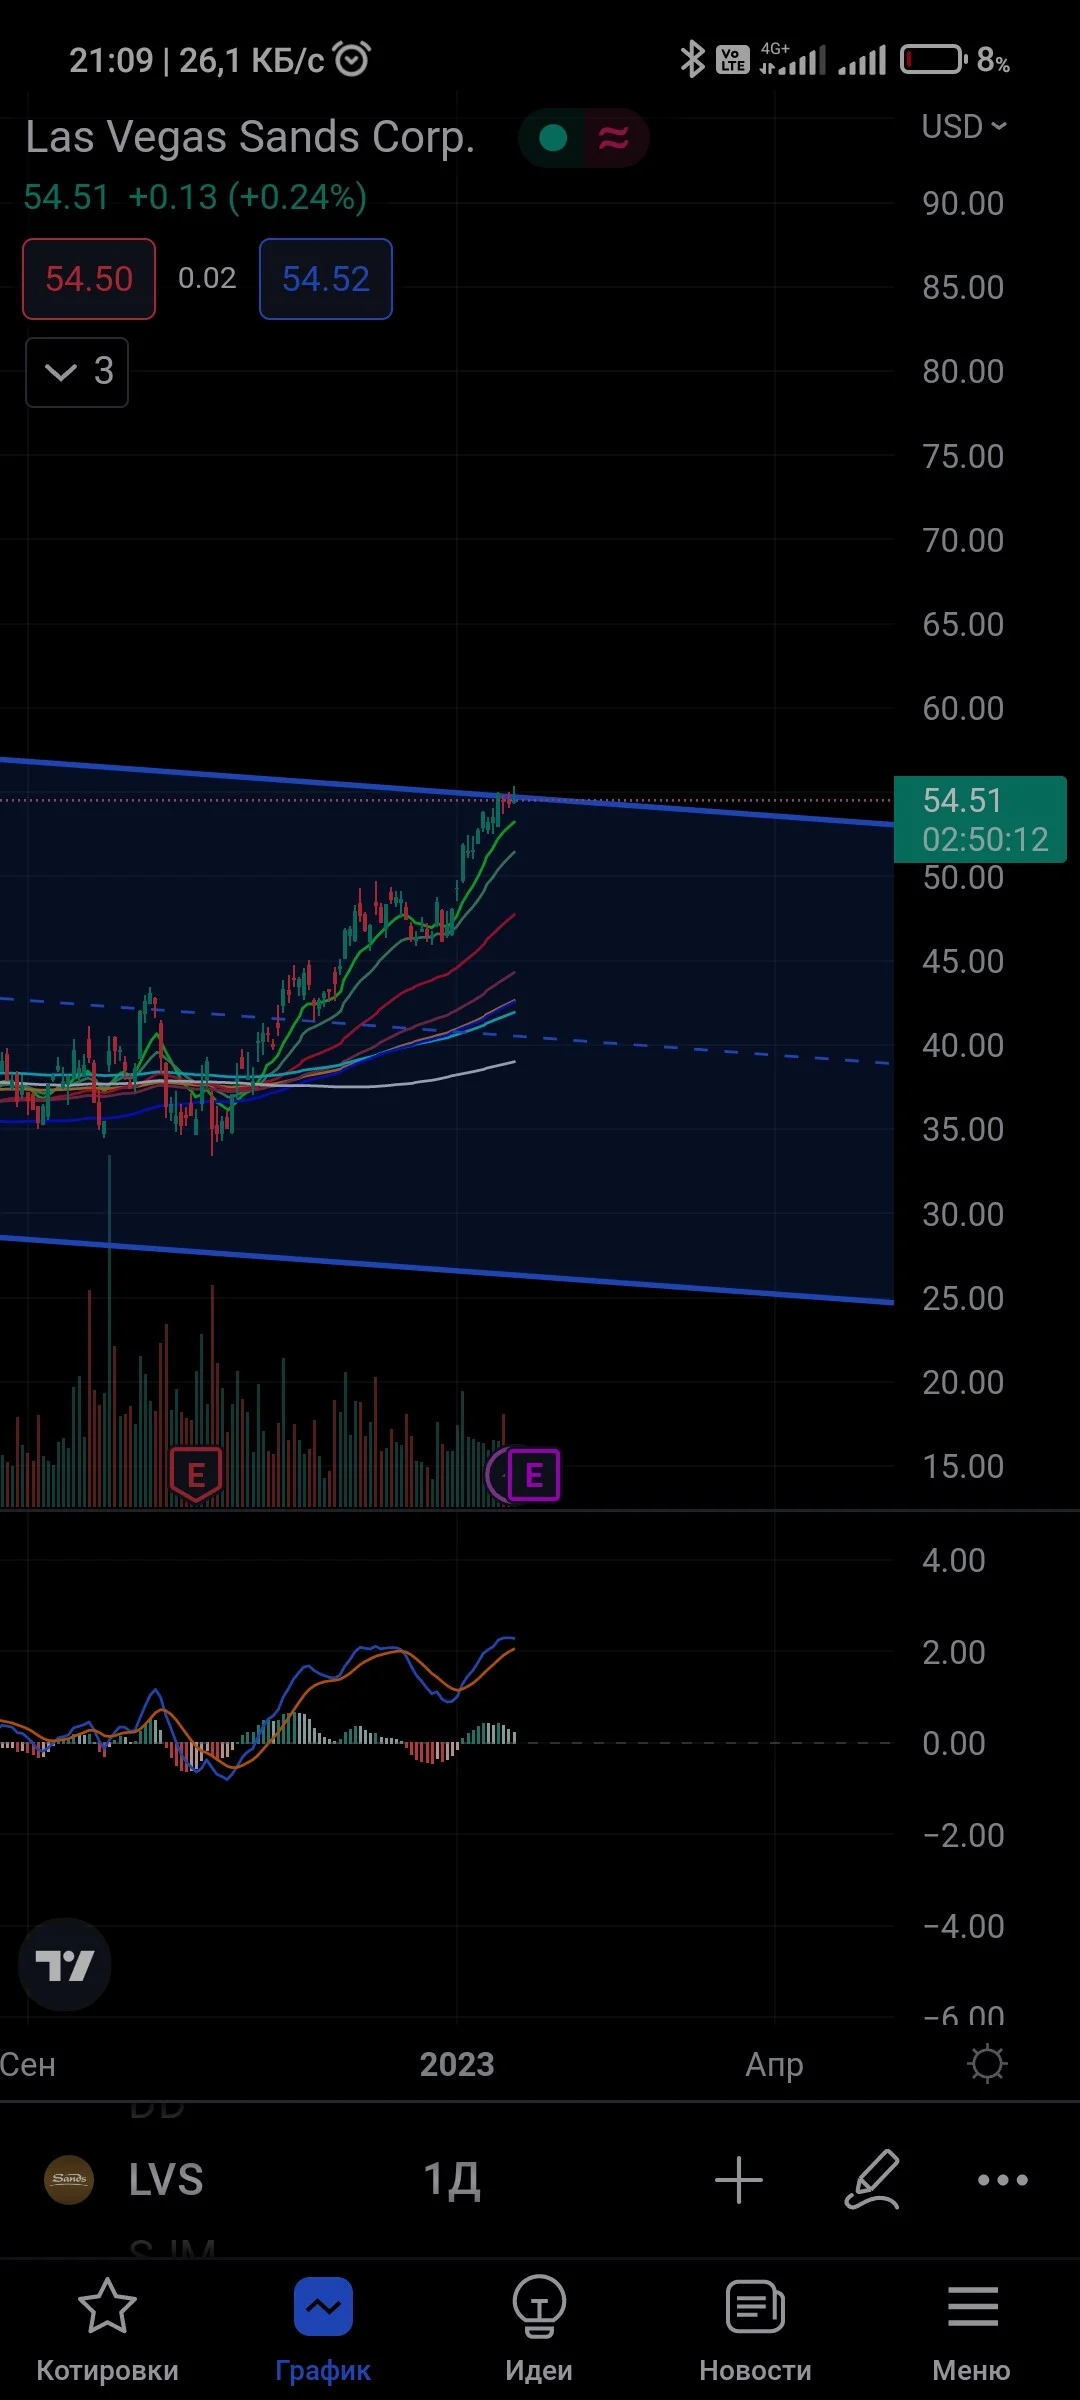The width and height of the screenshot is (1080, 2400).
Task: Tap the 0.02 spread value
Action: 207,278
